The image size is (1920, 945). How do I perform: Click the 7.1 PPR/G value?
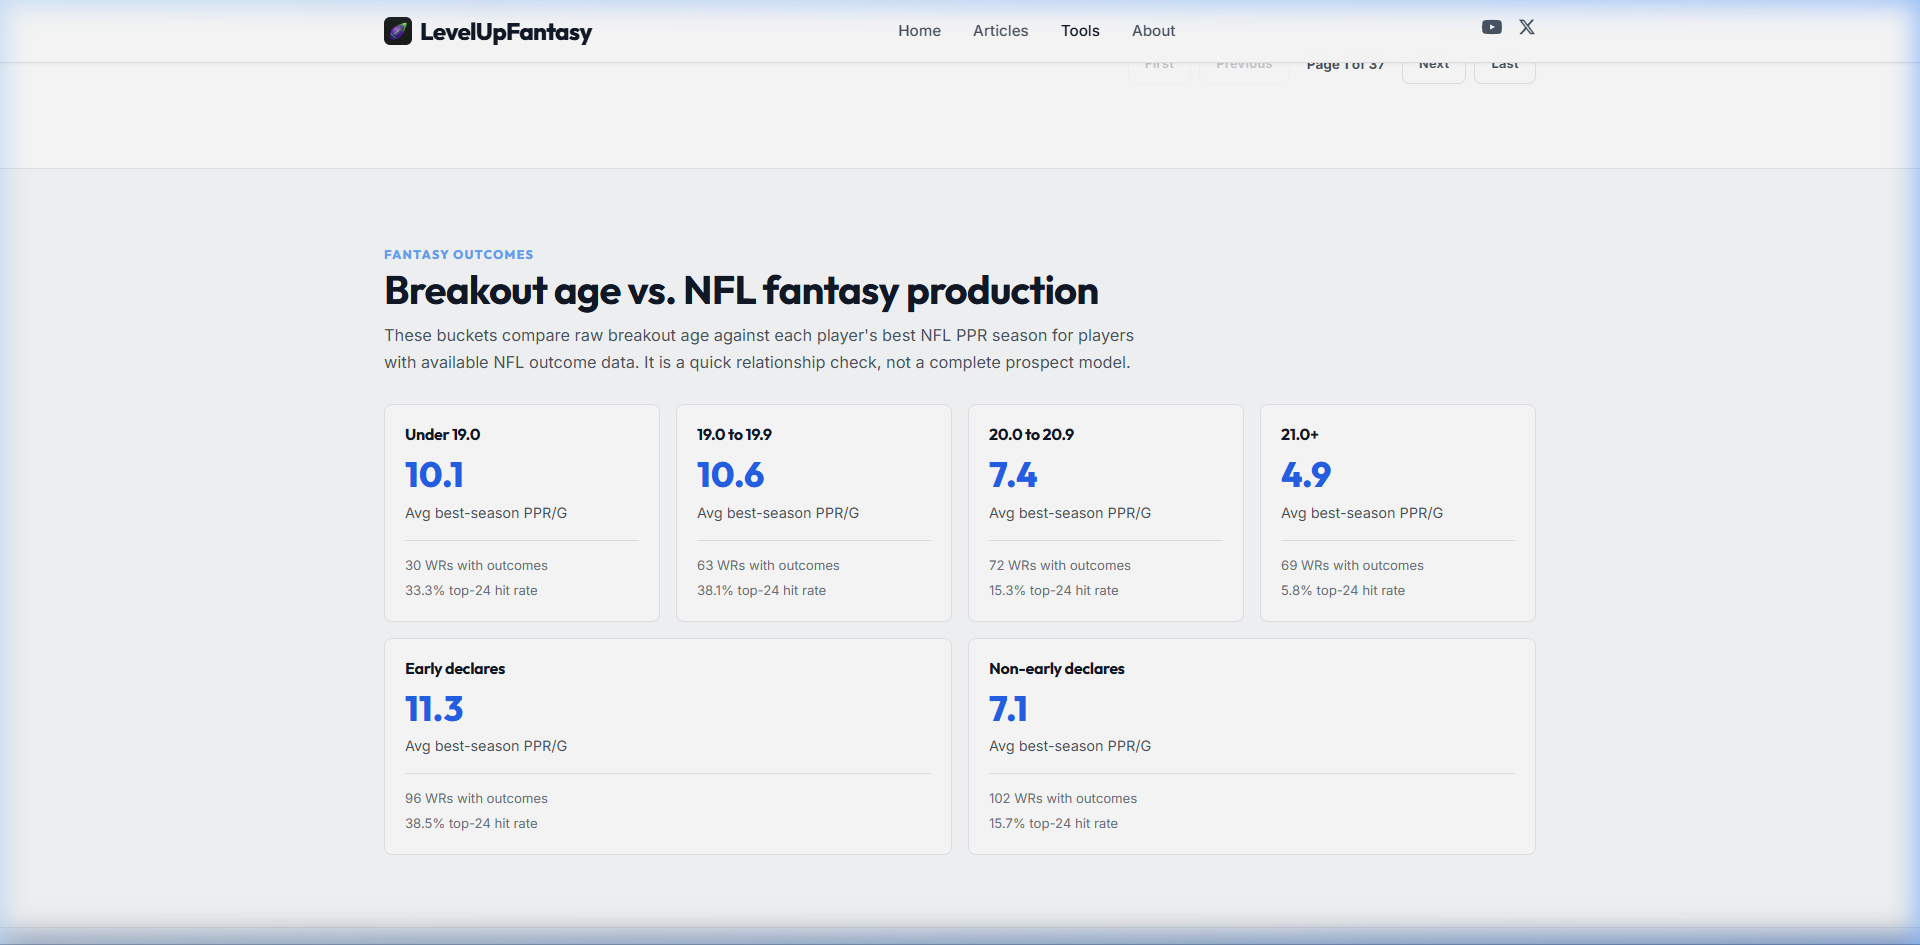(1008, 709)
